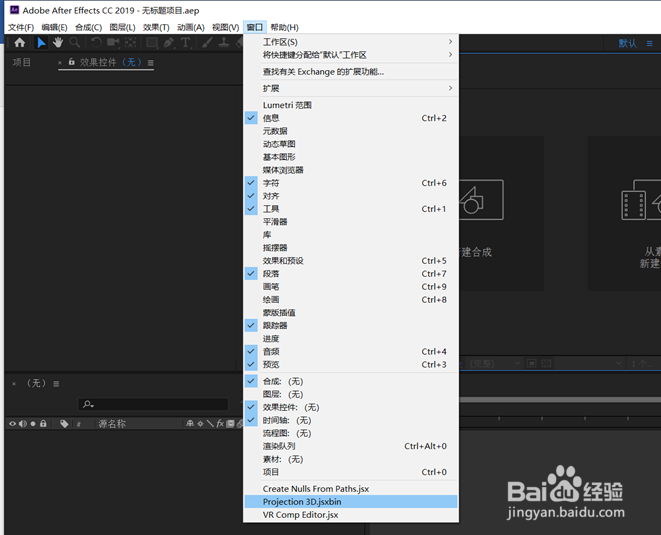The height and width of the screenshot is (535, 661).
Task: Choose Projection 3D.jsxbin script
Action: tap(350, 502)
